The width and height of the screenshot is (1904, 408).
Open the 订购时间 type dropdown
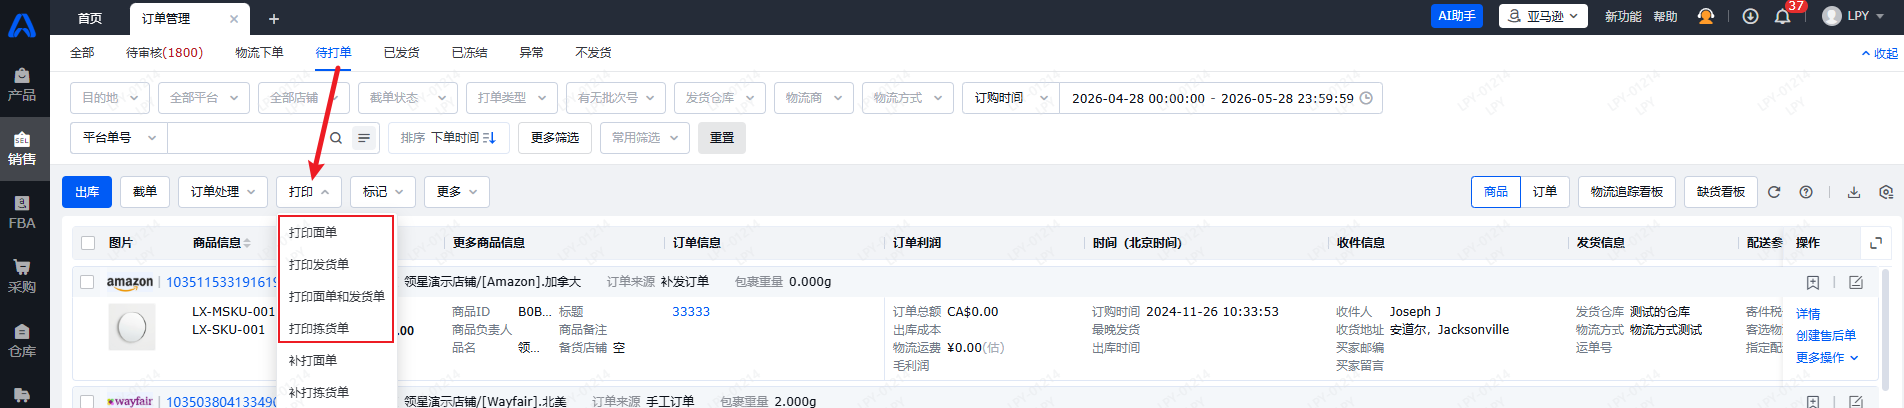coord(1011,98)
